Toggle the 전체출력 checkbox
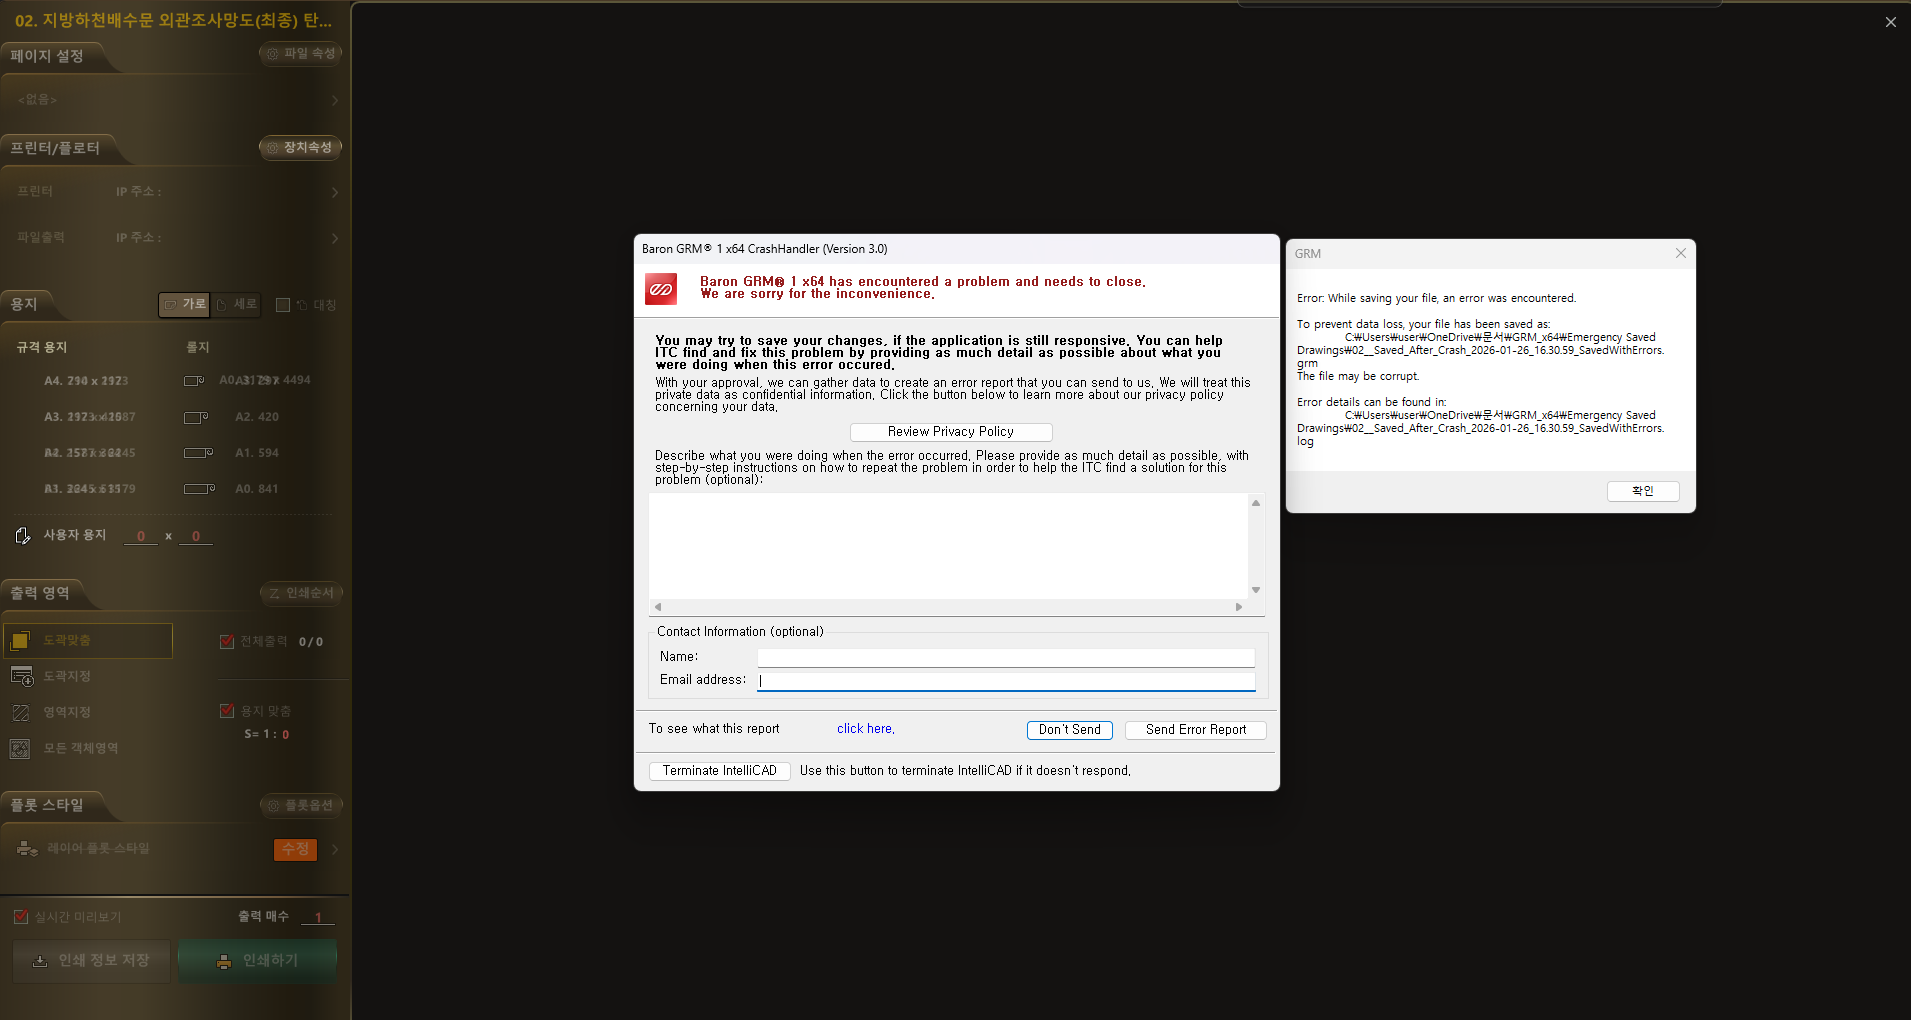This screenshot has width=1911, height=1020. [227, 642]
